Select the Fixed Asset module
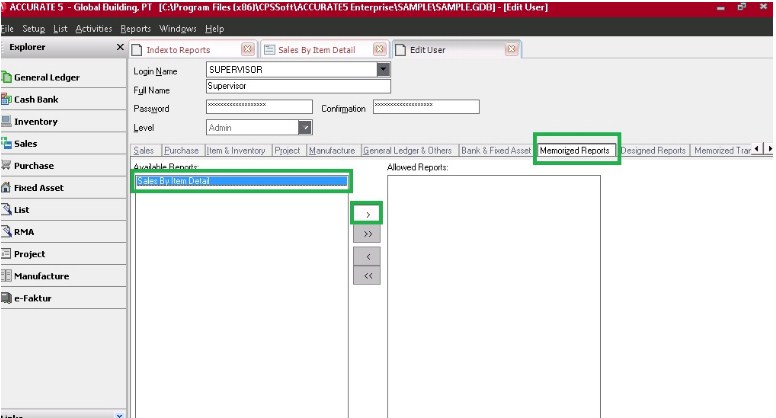Screen dimensions: 776x418 point(38,188)
